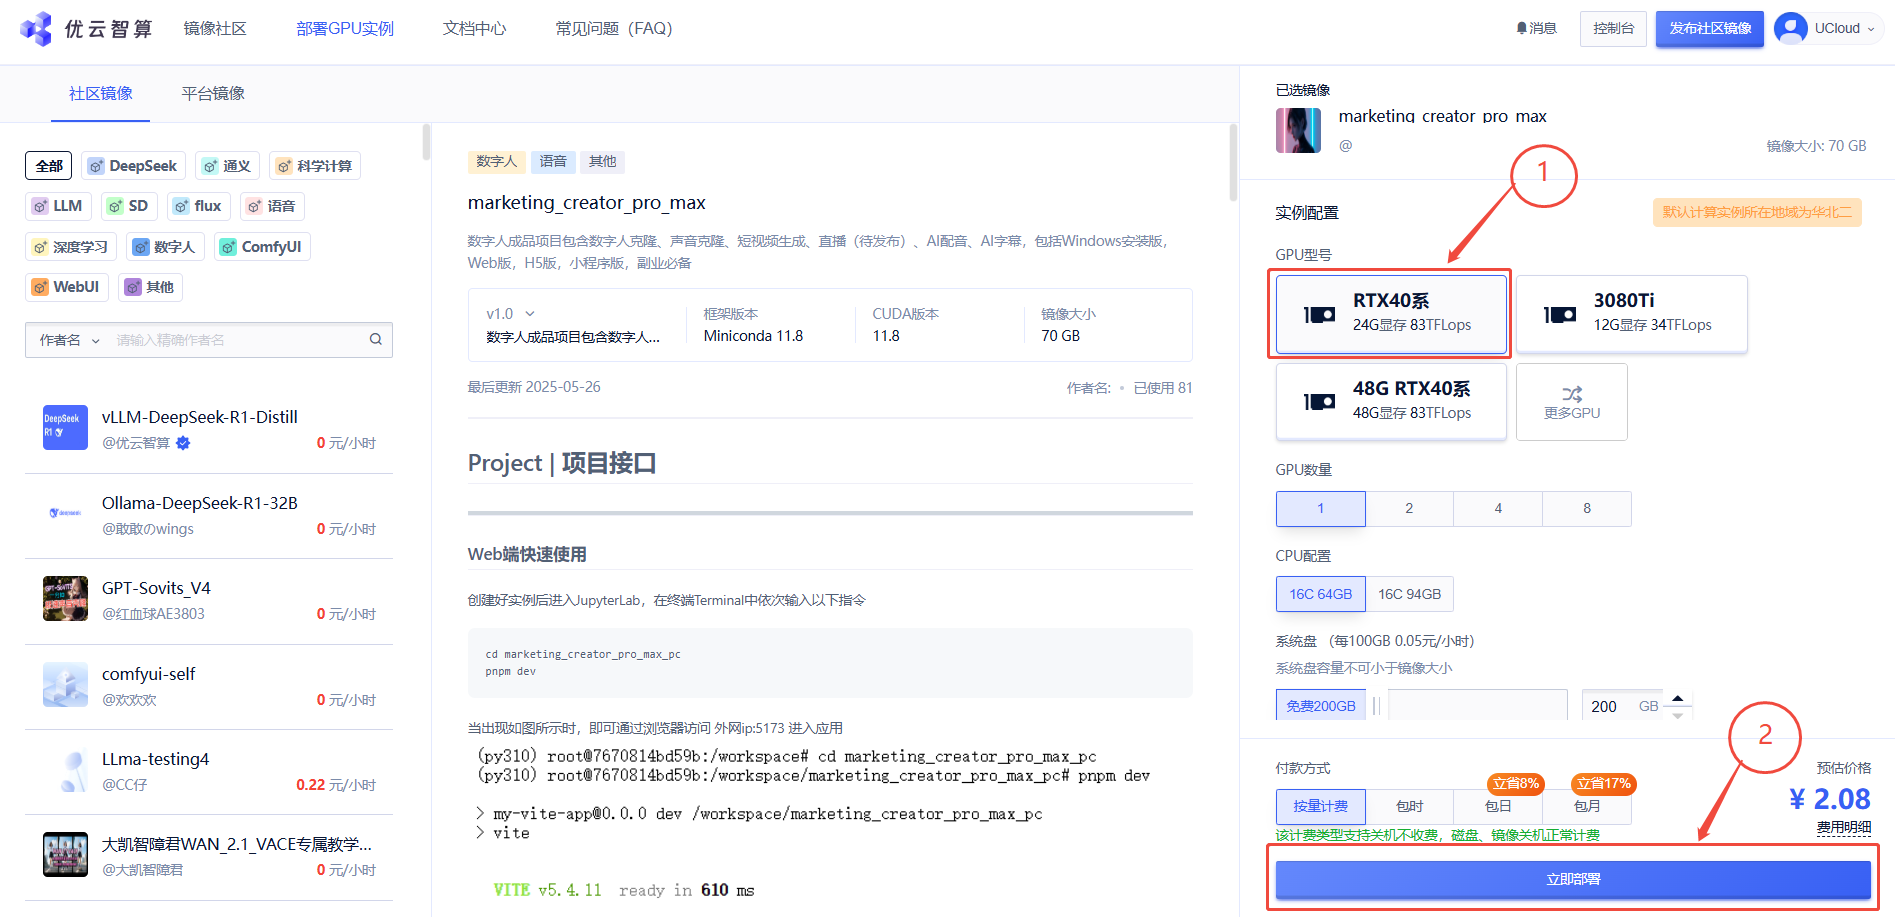Click the 3080Ti GPU card icon
Viewport: 1895px width, 917px height.
click(1560, 315)
